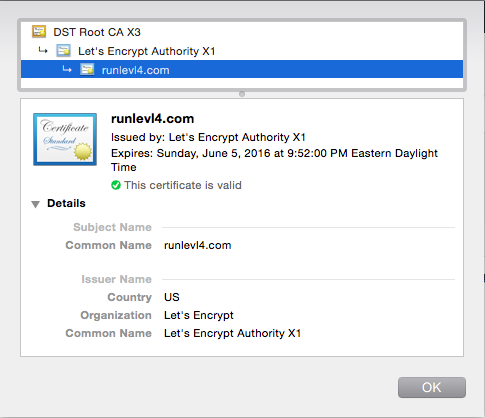Screen dimensions: 485x418
Task: Click the Issuer Common Name value
Action: click(x=232, y=333)
